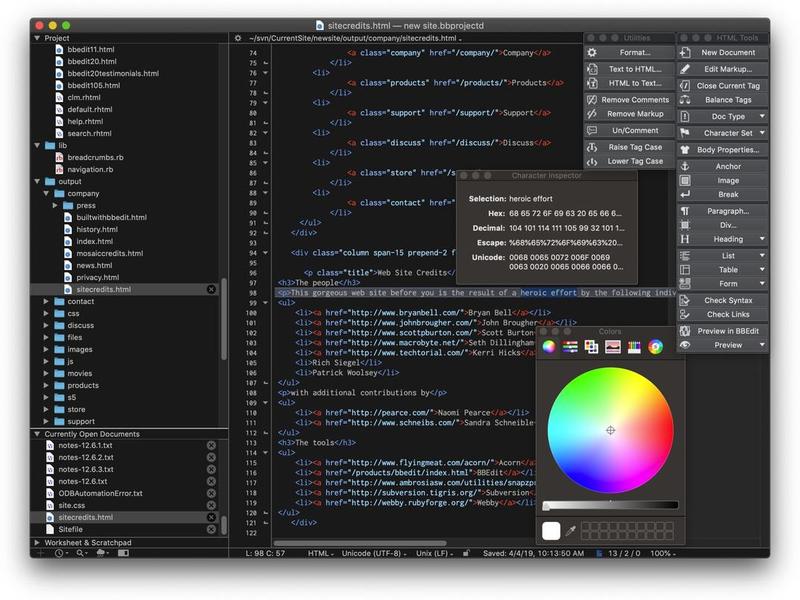The width and height of the screenshot is (800, 600).
Task: Switch to color sliders tab in Colors
Action: [570, 347]
